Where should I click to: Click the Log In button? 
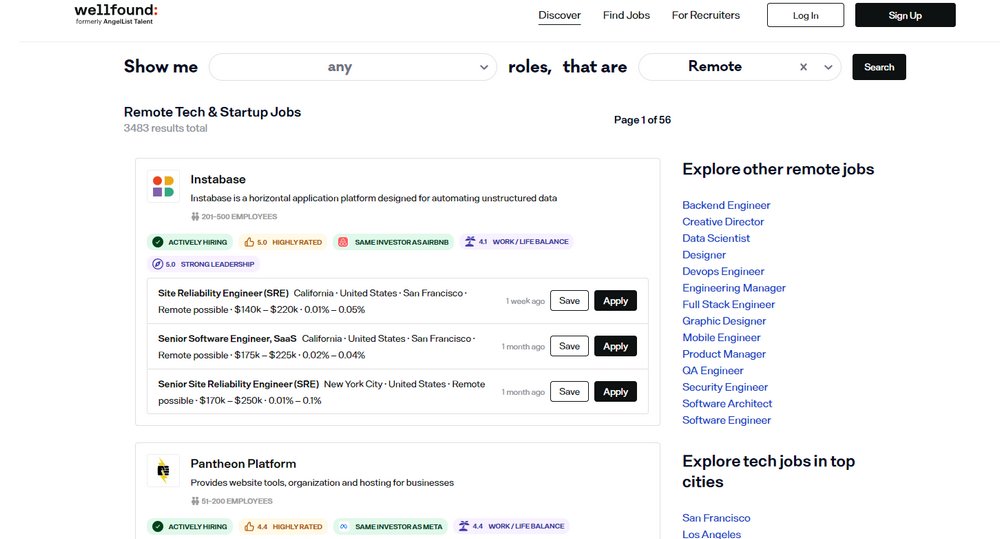click(805, 15)
